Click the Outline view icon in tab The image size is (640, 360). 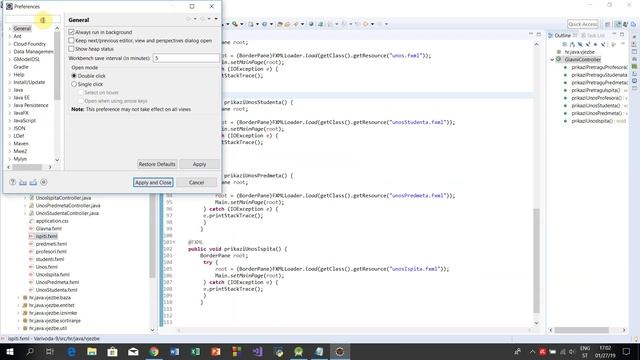pos(551,36)
